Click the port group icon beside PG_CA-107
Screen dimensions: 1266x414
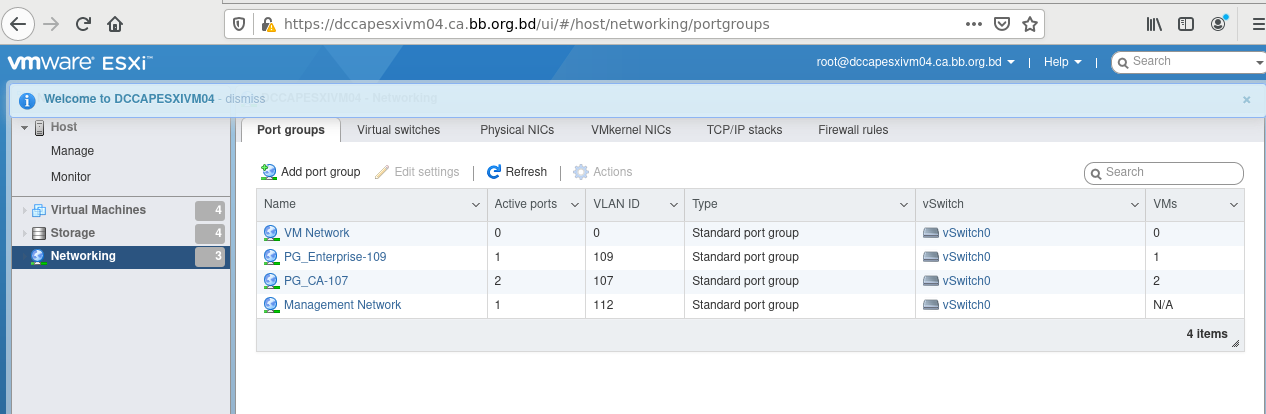(271, 281)
